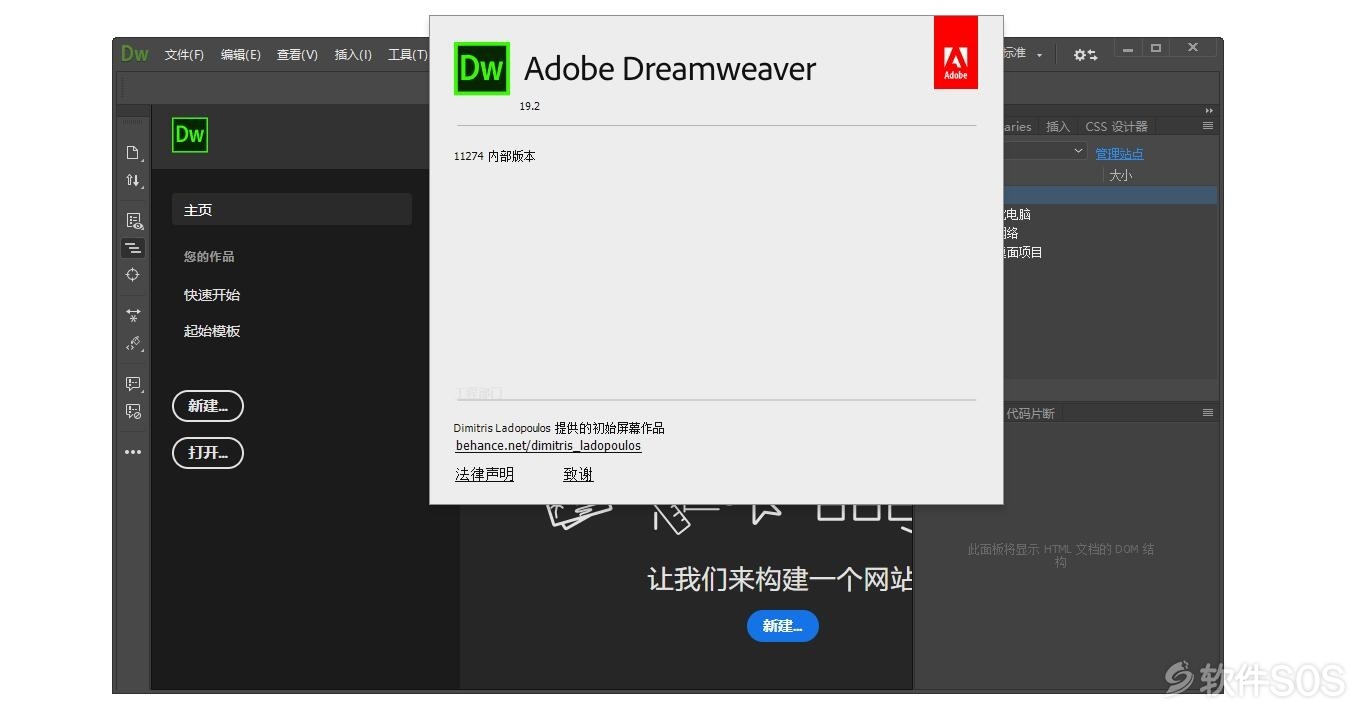Image resolution: width=1364 pixels, height=710 pixels.
Task: Click the 打开... button
Action: [208, 453]
